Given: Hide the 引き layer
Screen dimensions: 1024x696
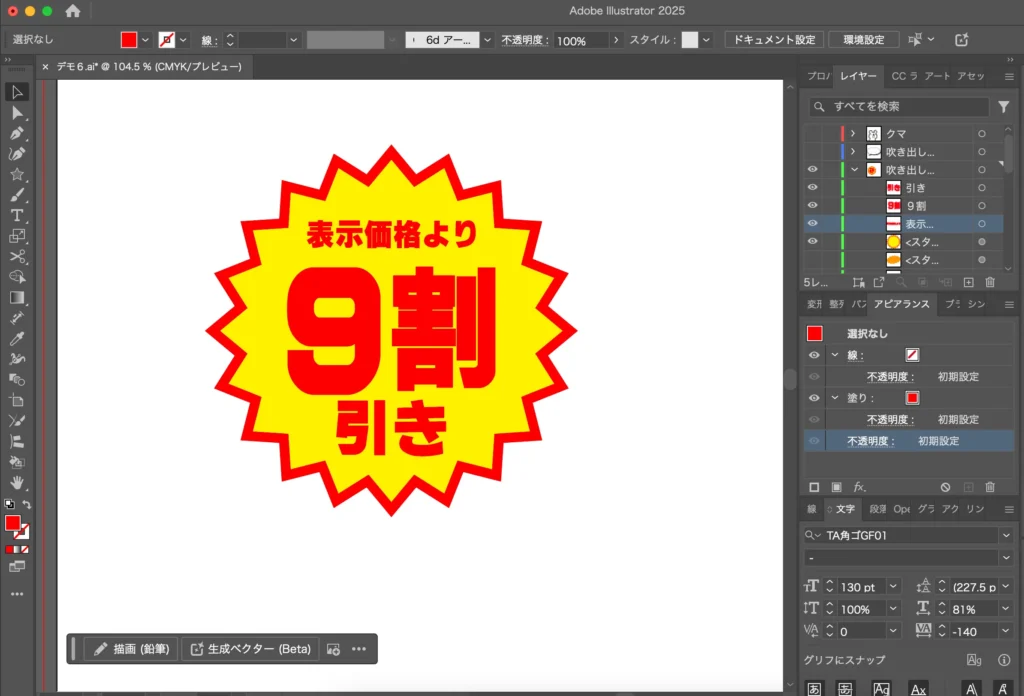Looking at the screenshot, I should tap(812, 188).
